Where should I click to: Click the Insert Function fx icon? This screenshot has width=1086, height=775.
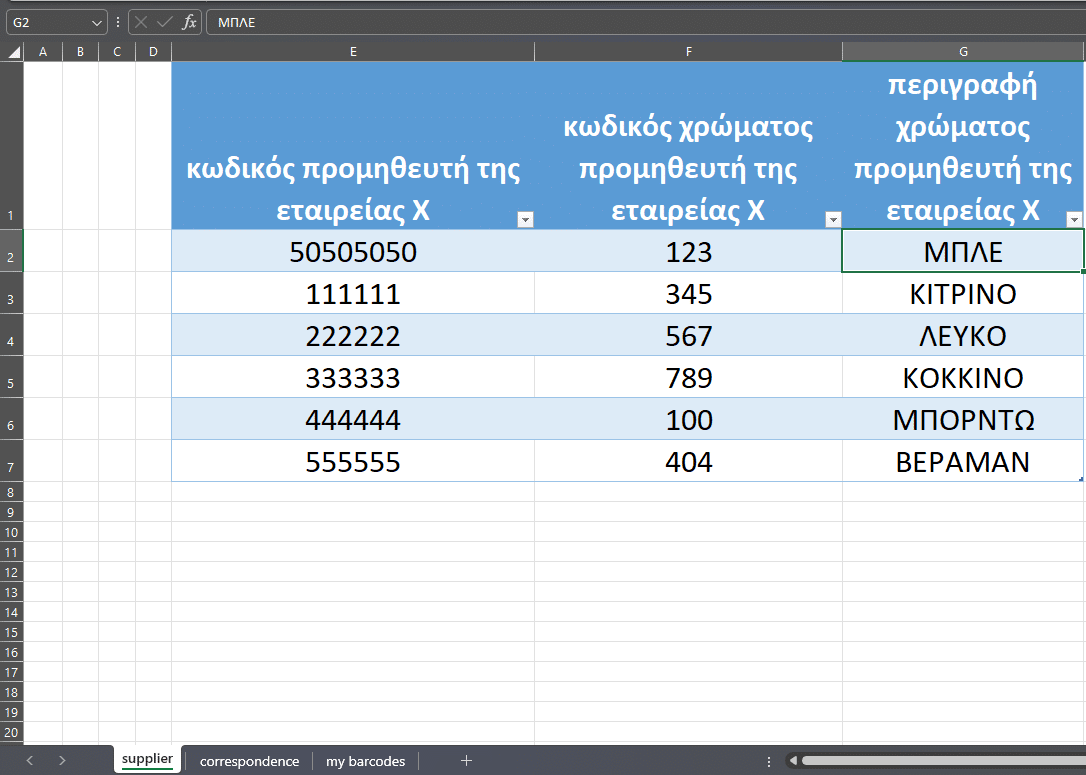pos(189,22)
